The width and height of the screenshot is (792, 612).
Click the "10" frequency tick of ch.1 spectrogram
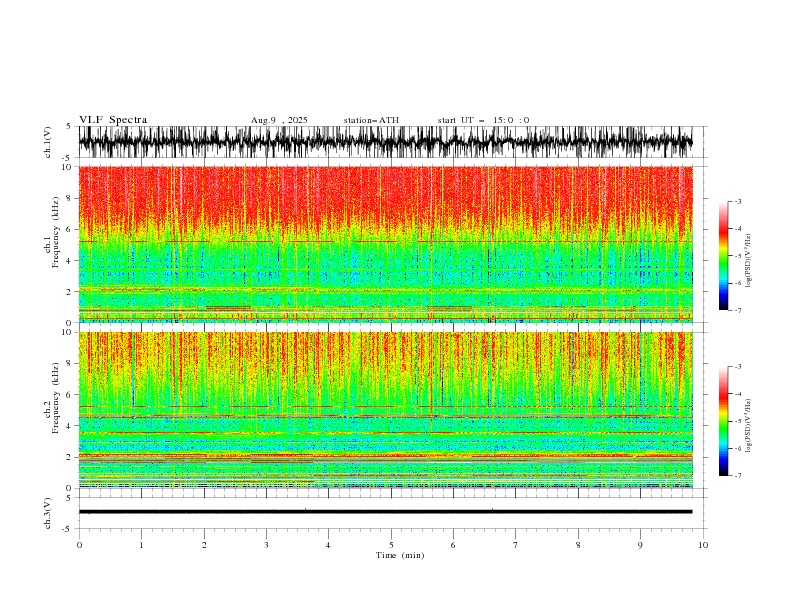[x=69, y=167]
